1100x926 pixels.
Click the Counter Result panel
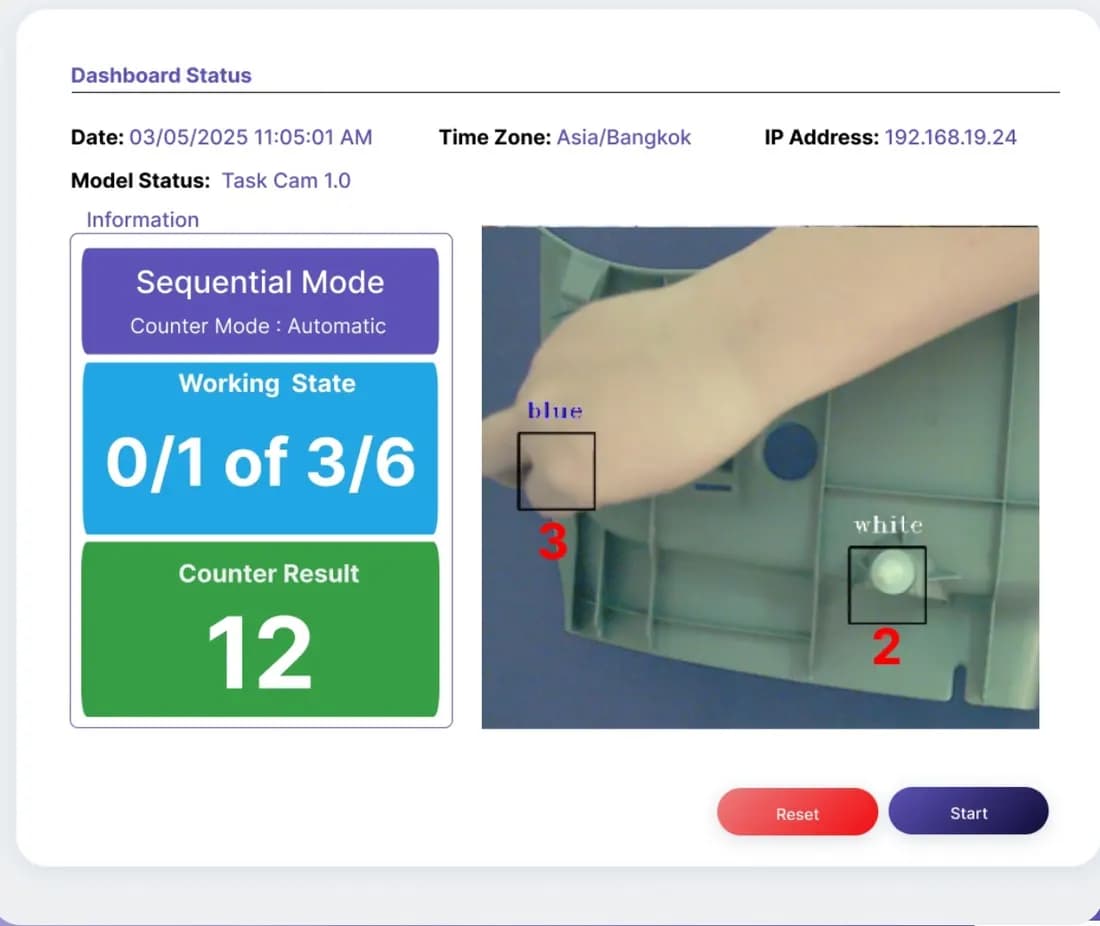click(260, 629)
